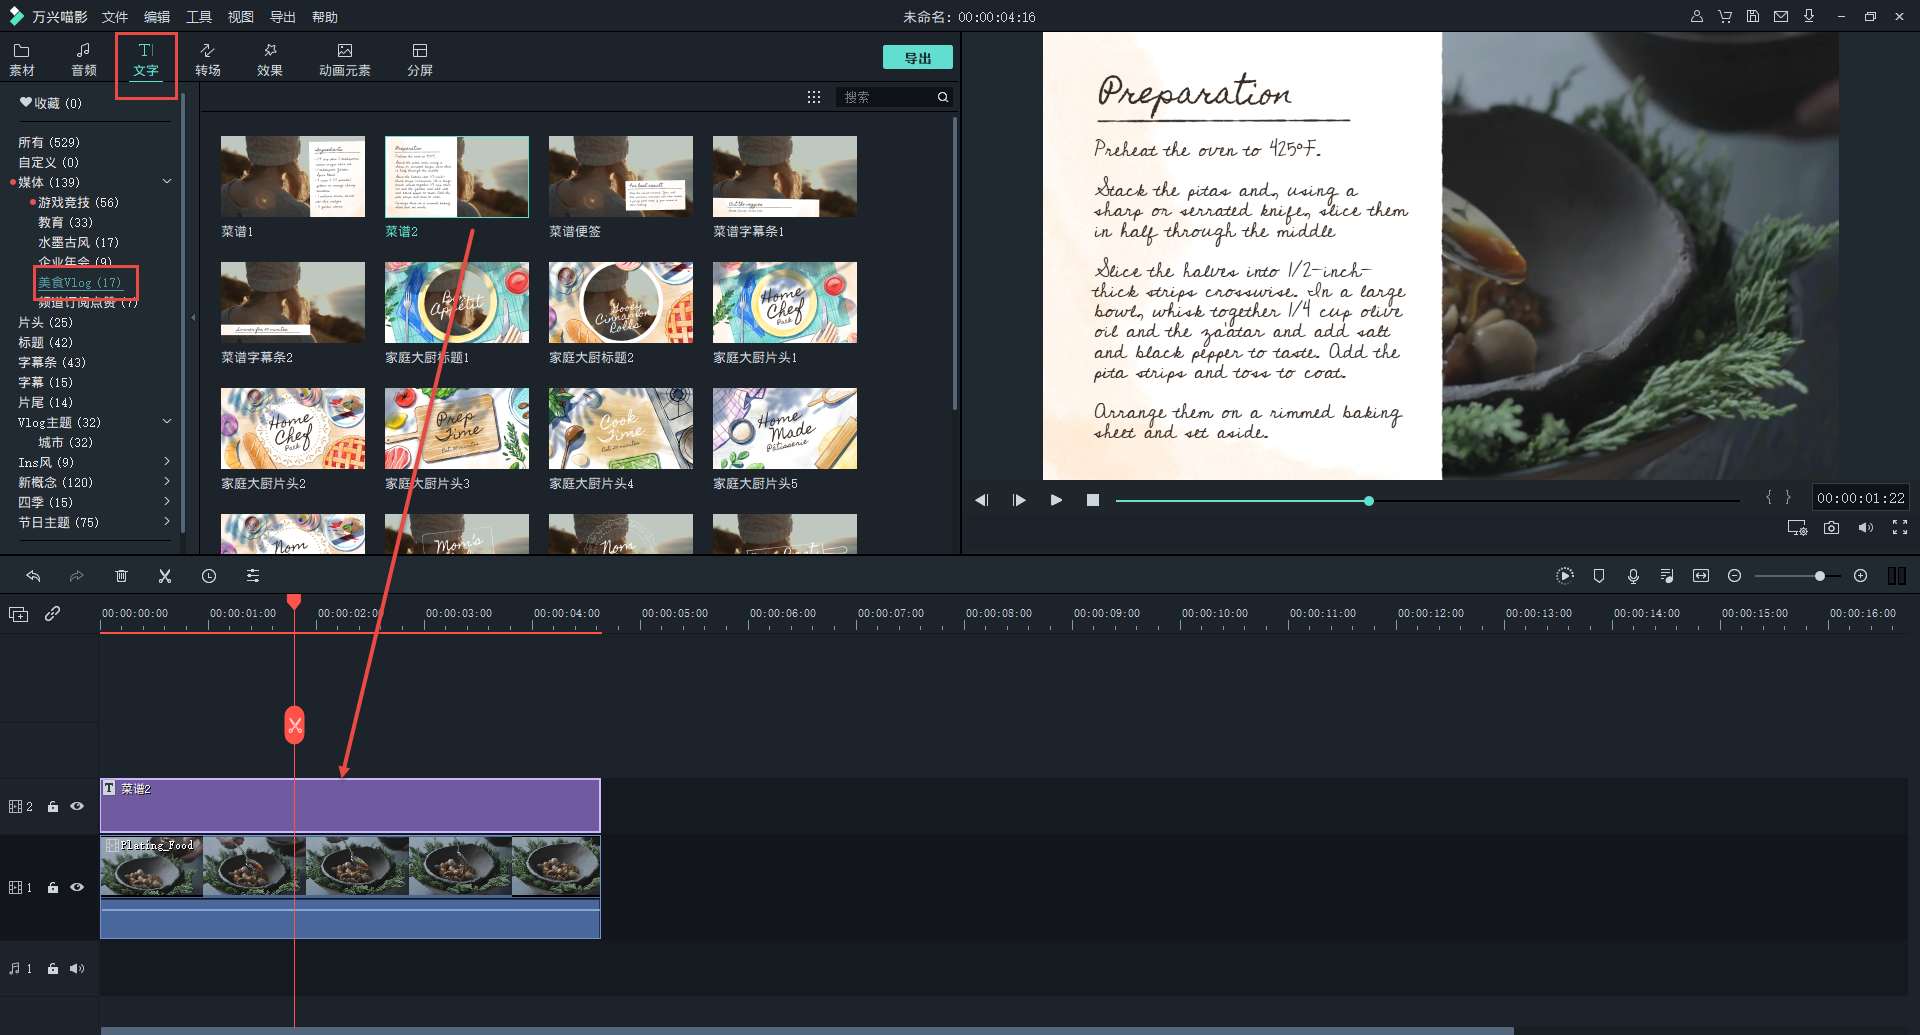Mute audio track 1 speaker icon
This screenshot has height=1035, width=1920.
click(x=77, y=968)
